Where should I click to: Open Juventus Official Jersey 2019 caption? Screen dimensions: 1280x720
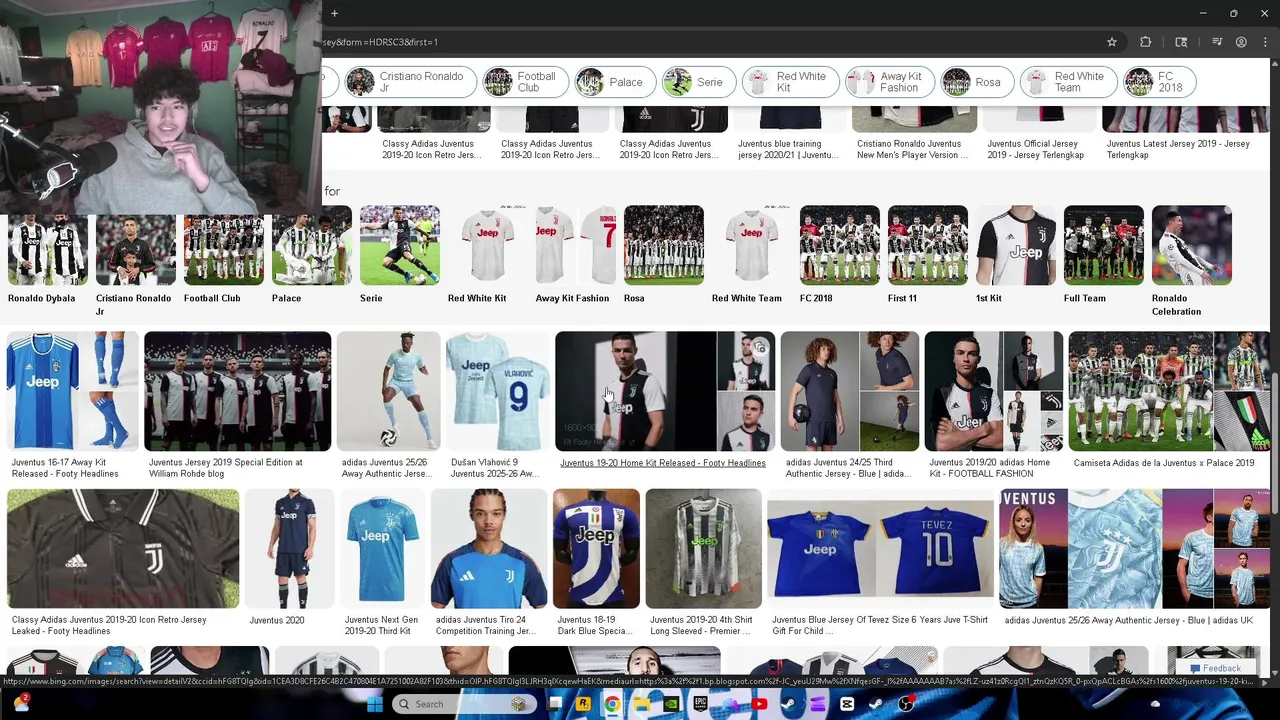tap(1035, 149)
